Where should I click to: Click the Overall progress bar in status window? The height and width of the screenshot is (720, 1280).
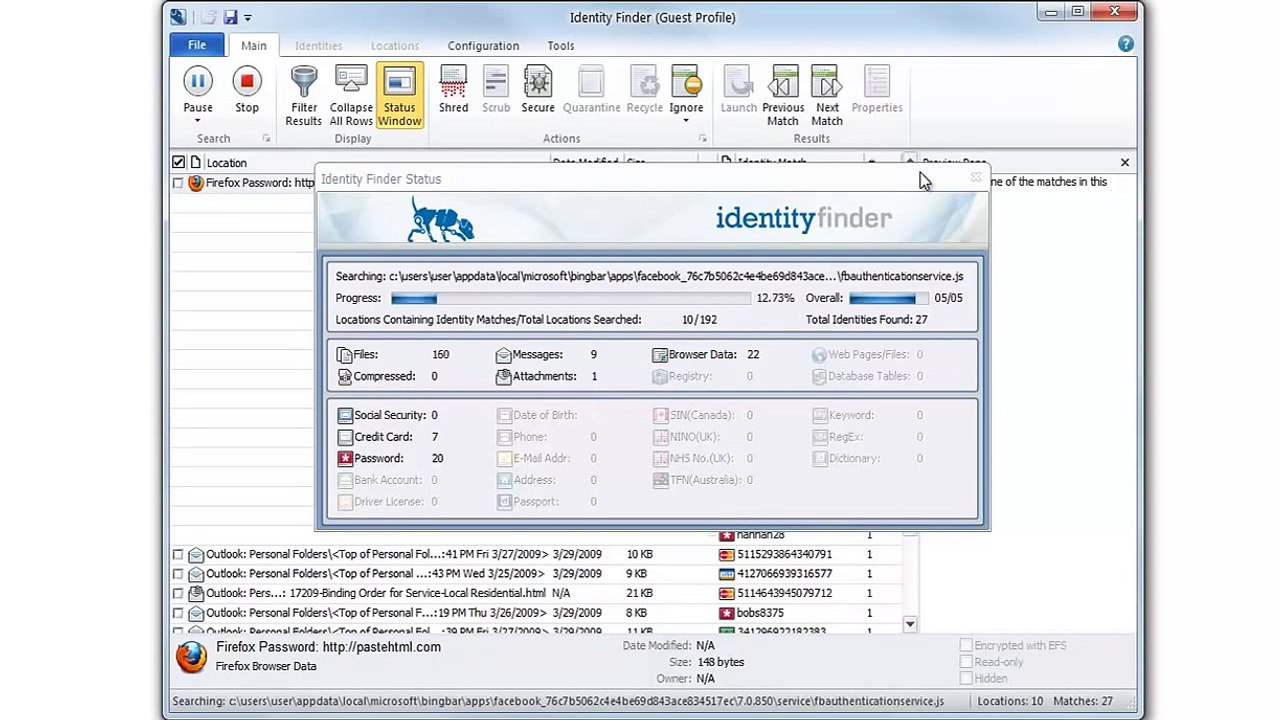coord(888,298)
